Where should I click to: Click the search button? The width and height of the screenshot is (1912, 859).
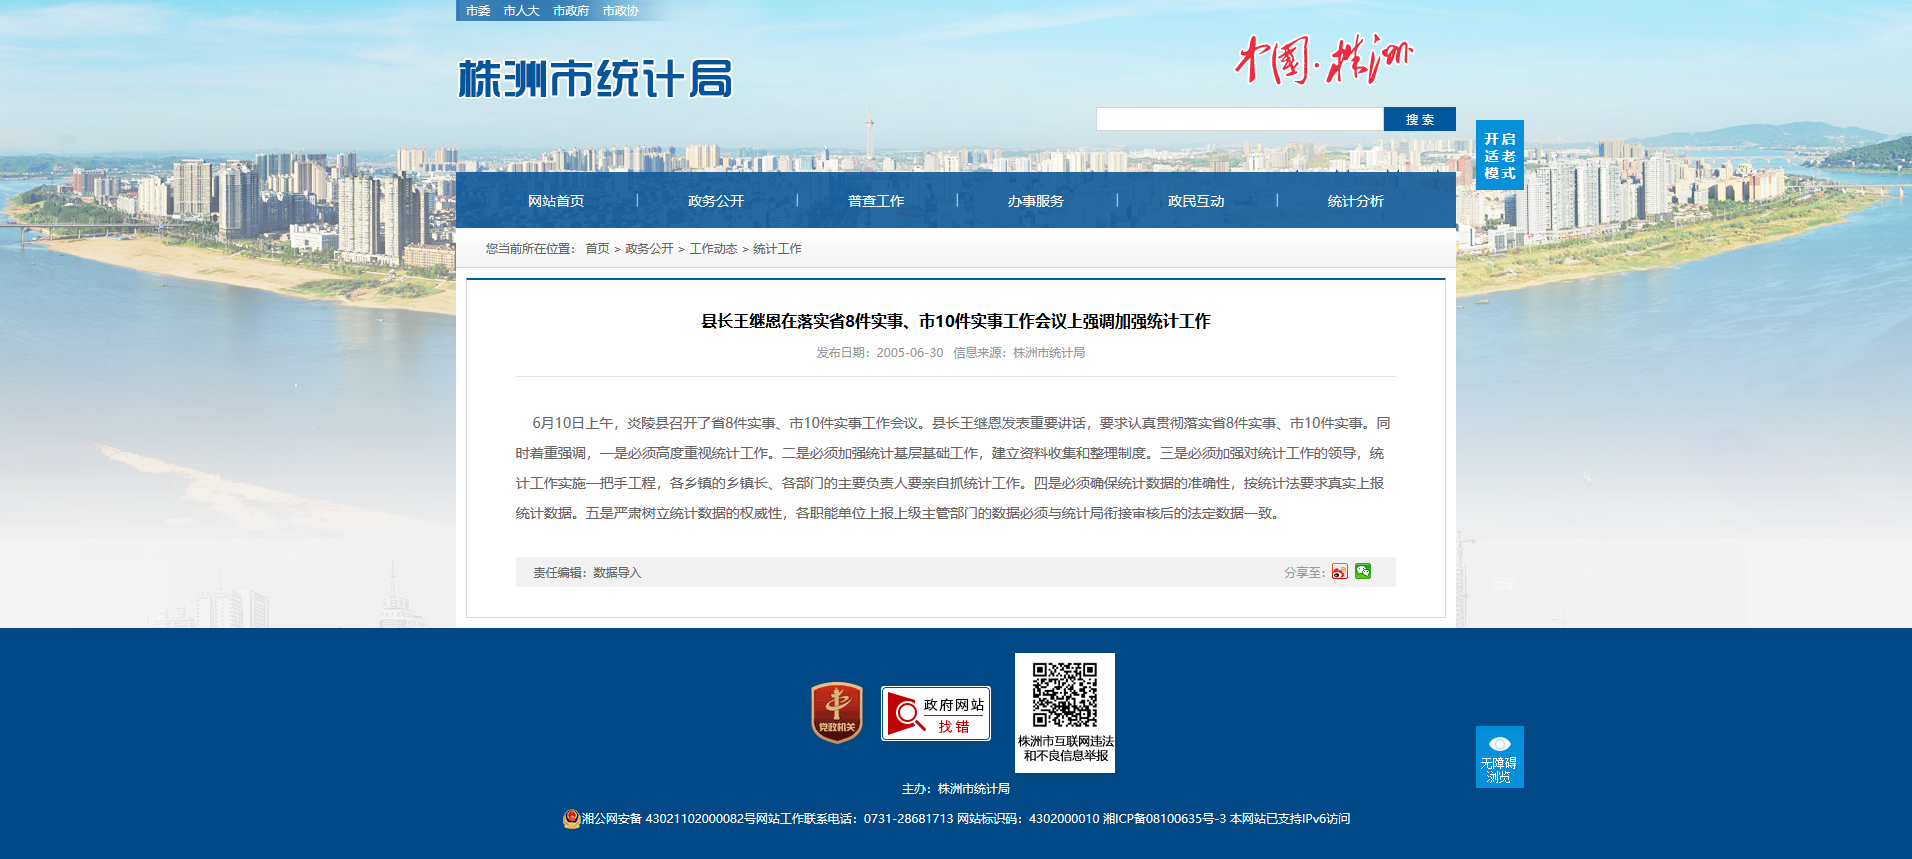tap(1419, 119)
